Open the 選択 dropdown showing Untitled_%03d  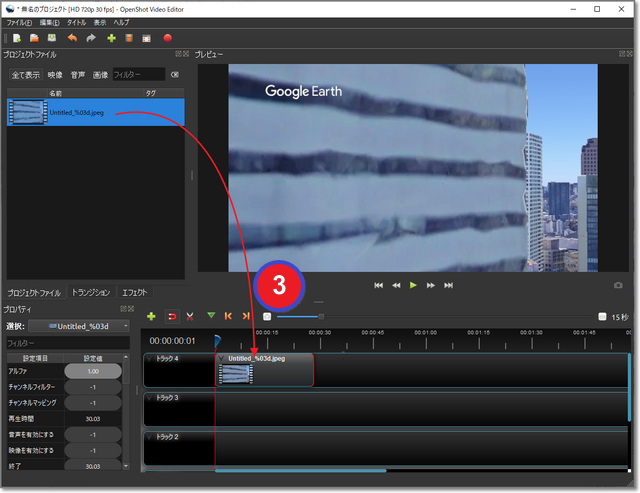pos(79,326)
